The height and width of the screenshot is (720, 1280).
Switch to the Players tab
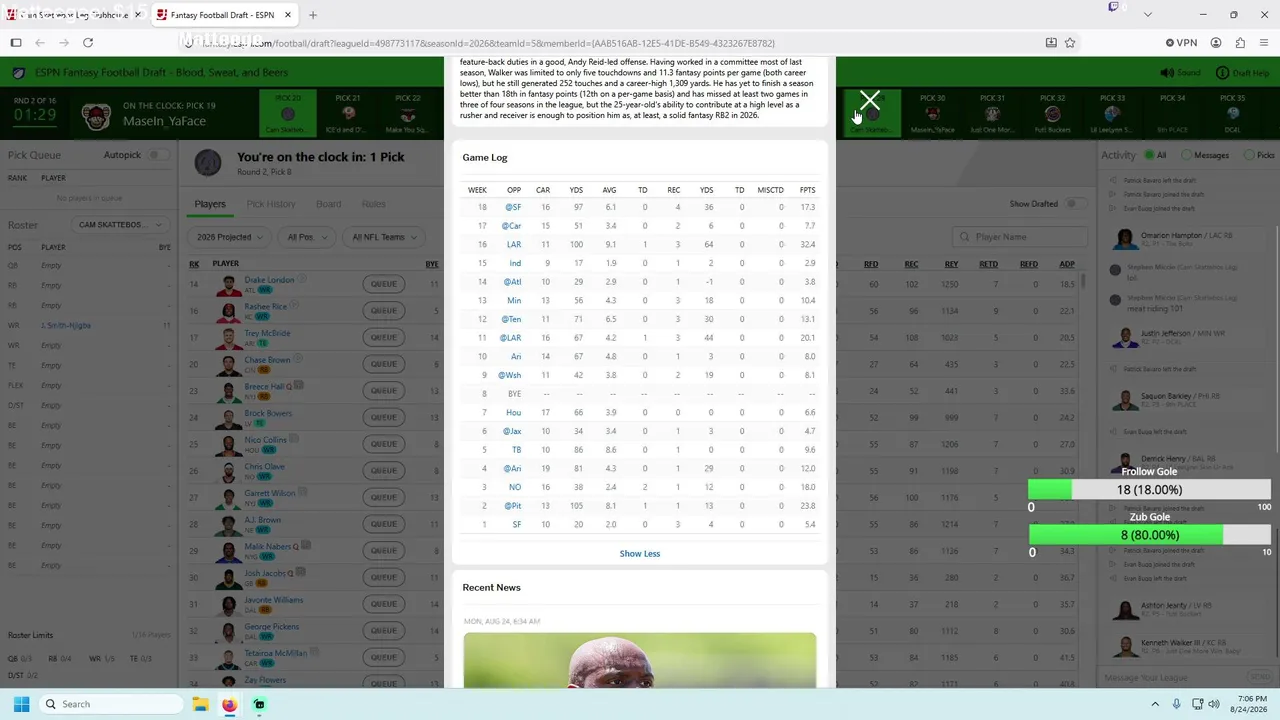click(x=210, y=204)
